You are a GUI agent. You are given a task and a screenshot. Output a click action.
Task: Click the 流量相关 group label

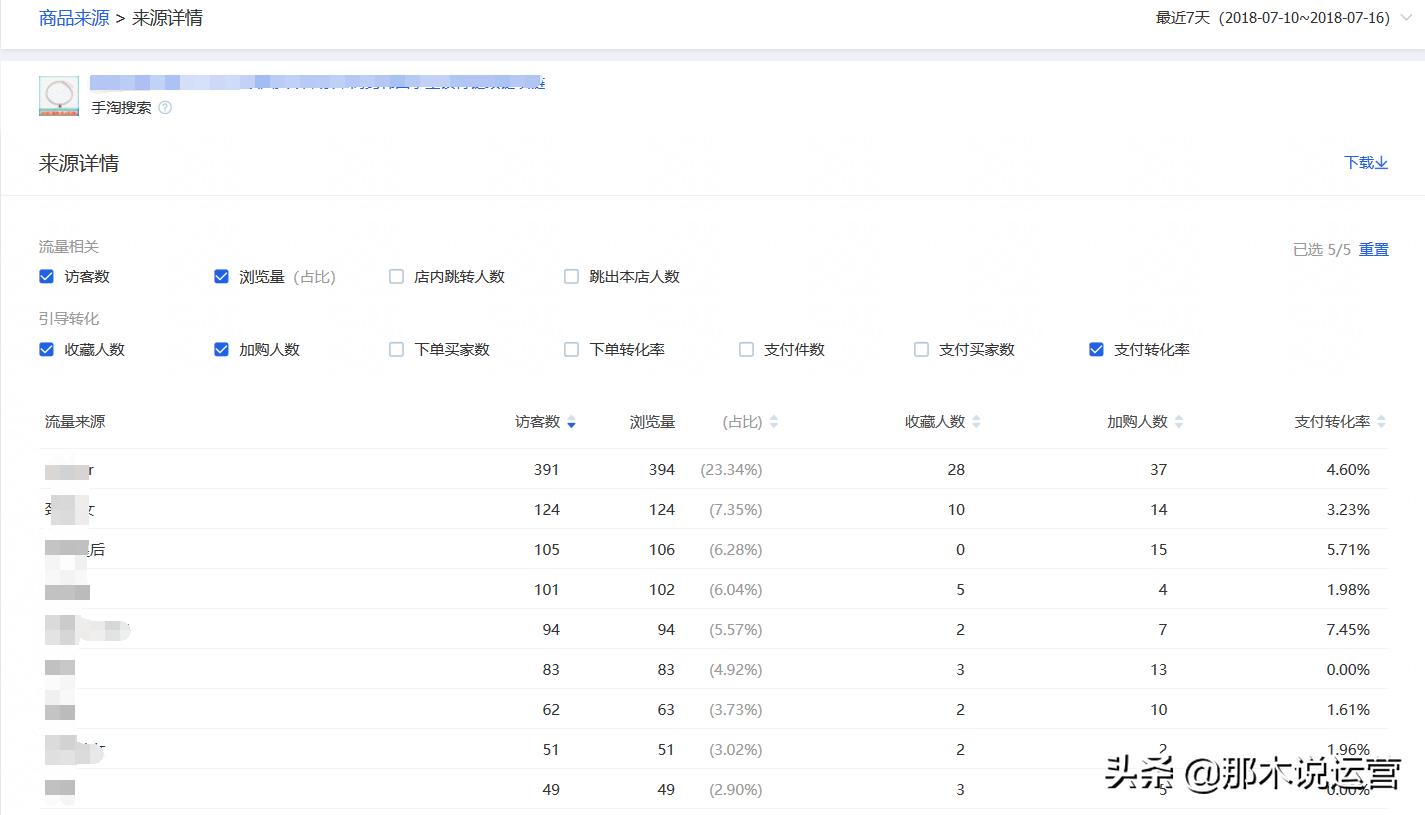tap(69, 247)
